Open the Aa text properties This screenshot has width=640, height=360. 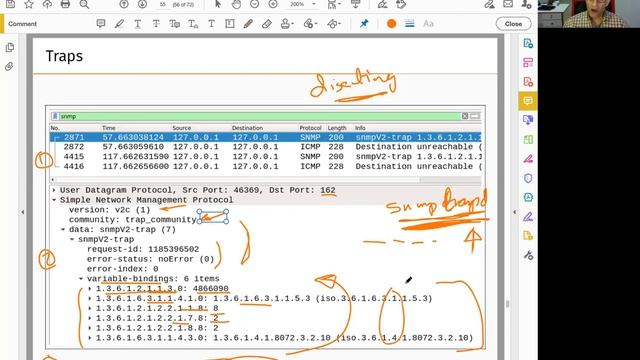click(428, 24)
